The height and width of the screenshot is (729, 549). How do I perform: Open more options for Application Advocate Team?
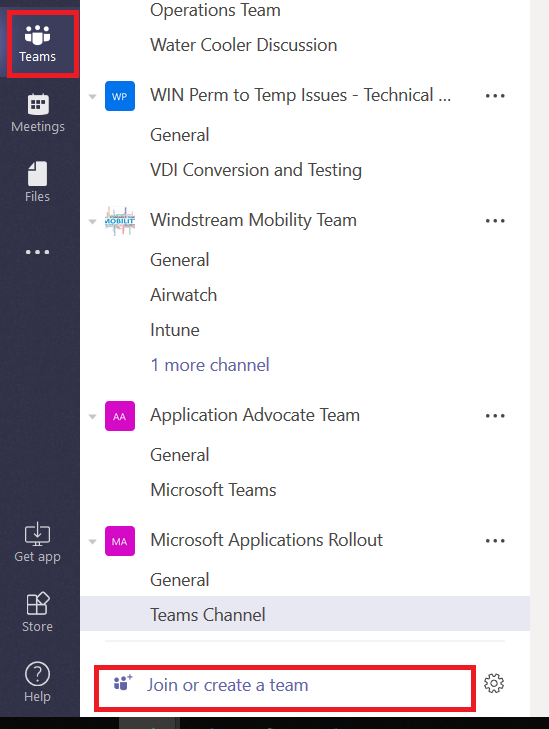pyautogui.click(x=495, y=416)
